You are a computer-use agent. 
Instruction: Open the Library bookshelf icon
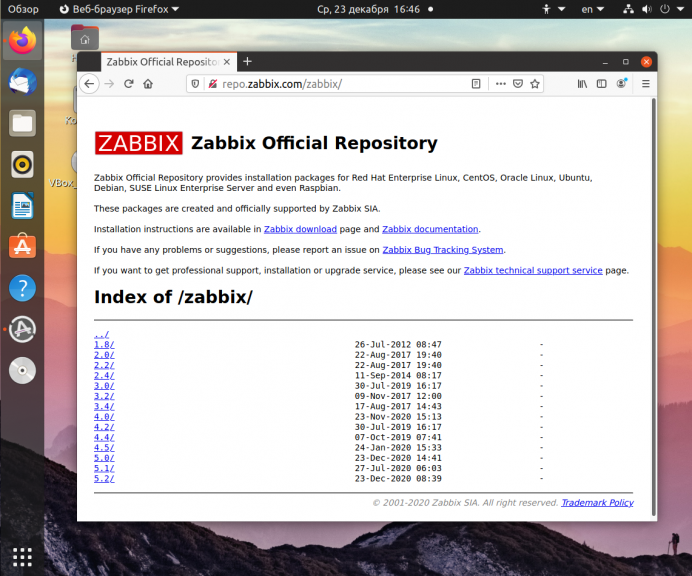[582, 84]
